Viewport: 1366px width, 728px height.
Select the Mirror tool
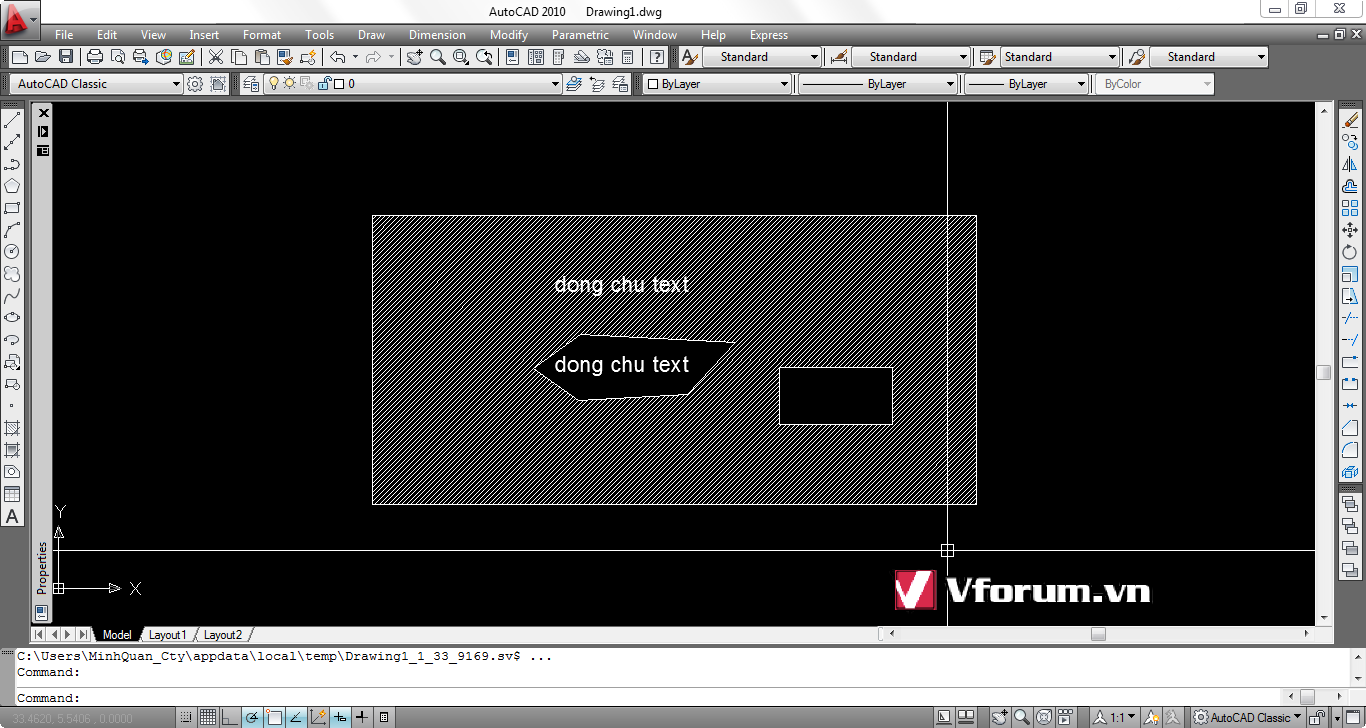(1350, 164)
